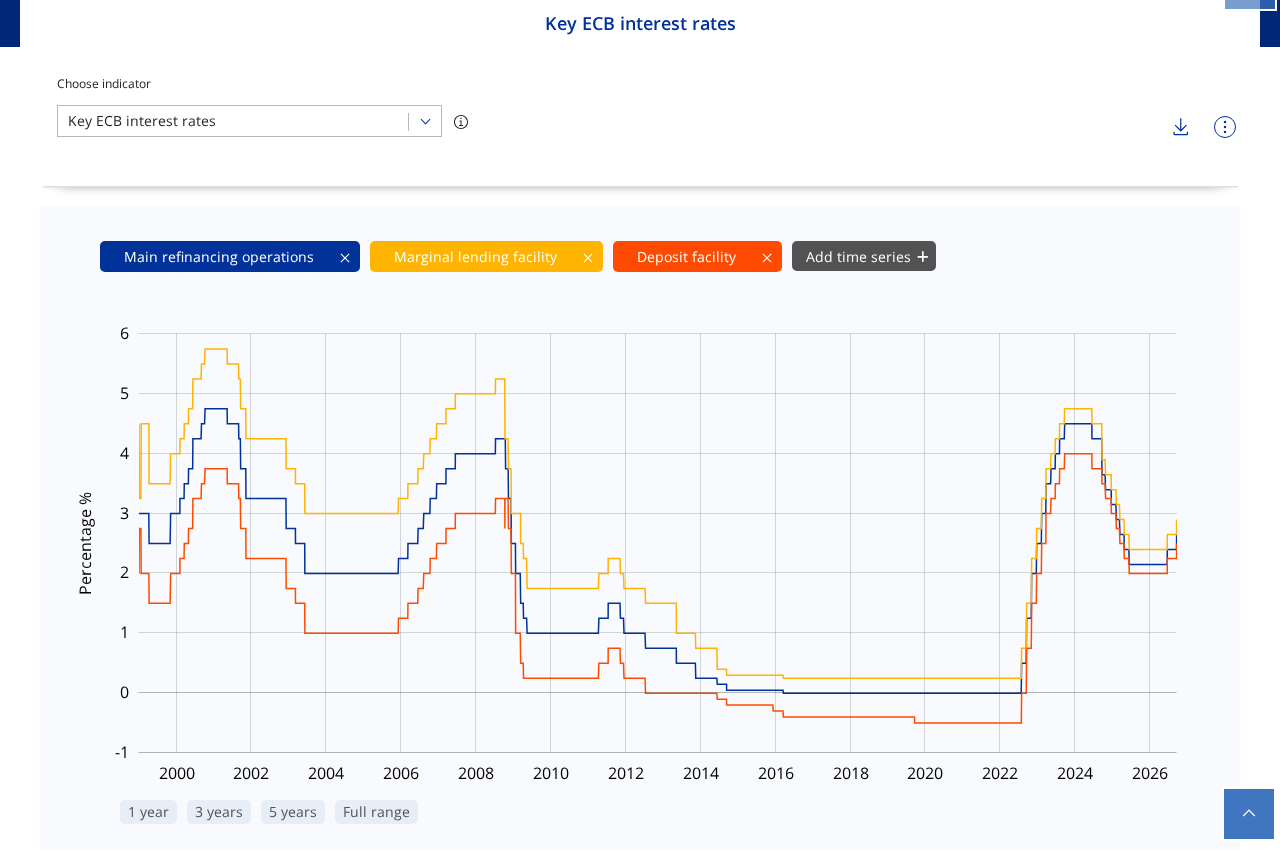Screen dimensions: 1280x850
Task: Click Add time series button
Action: pos(864,256)
